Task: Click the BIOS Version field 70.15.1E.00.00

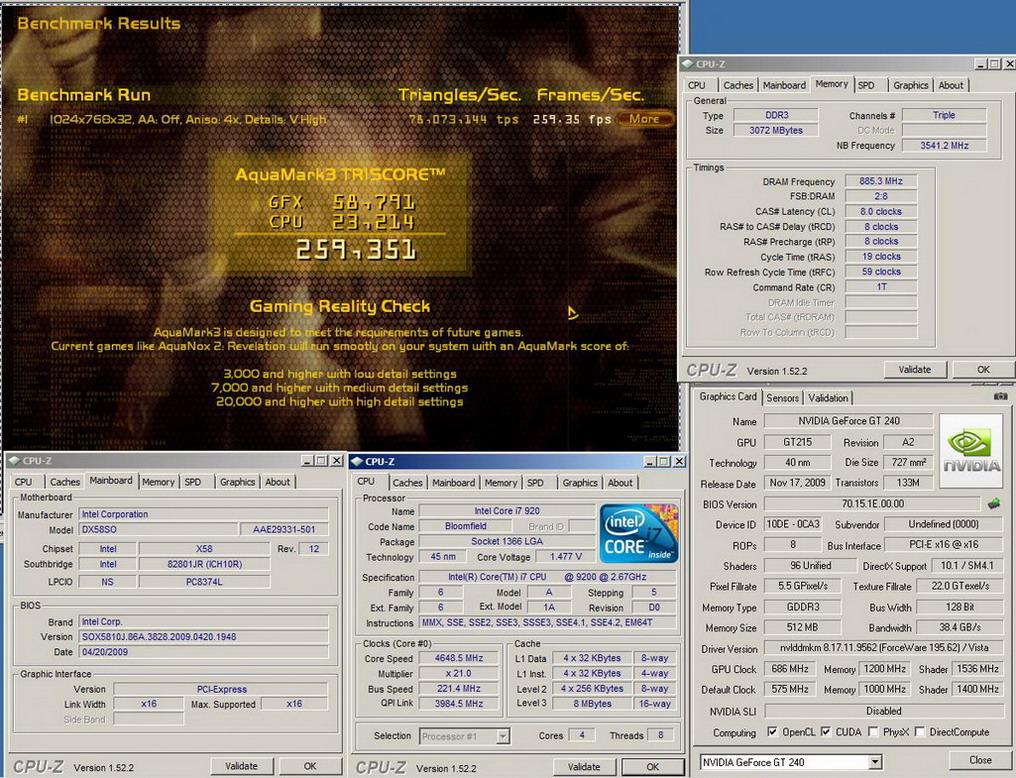Action: click(x=872, y=503)
